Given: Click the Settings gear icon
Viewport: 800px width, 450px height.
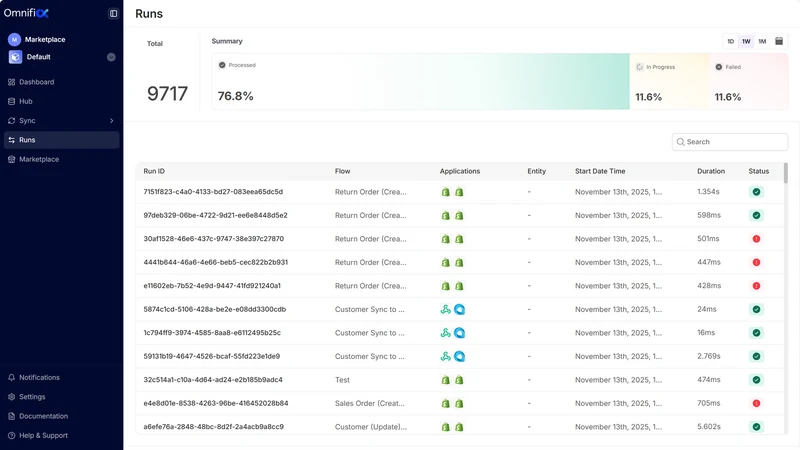Looking at the screenshot, I should [x=11, y=397].
